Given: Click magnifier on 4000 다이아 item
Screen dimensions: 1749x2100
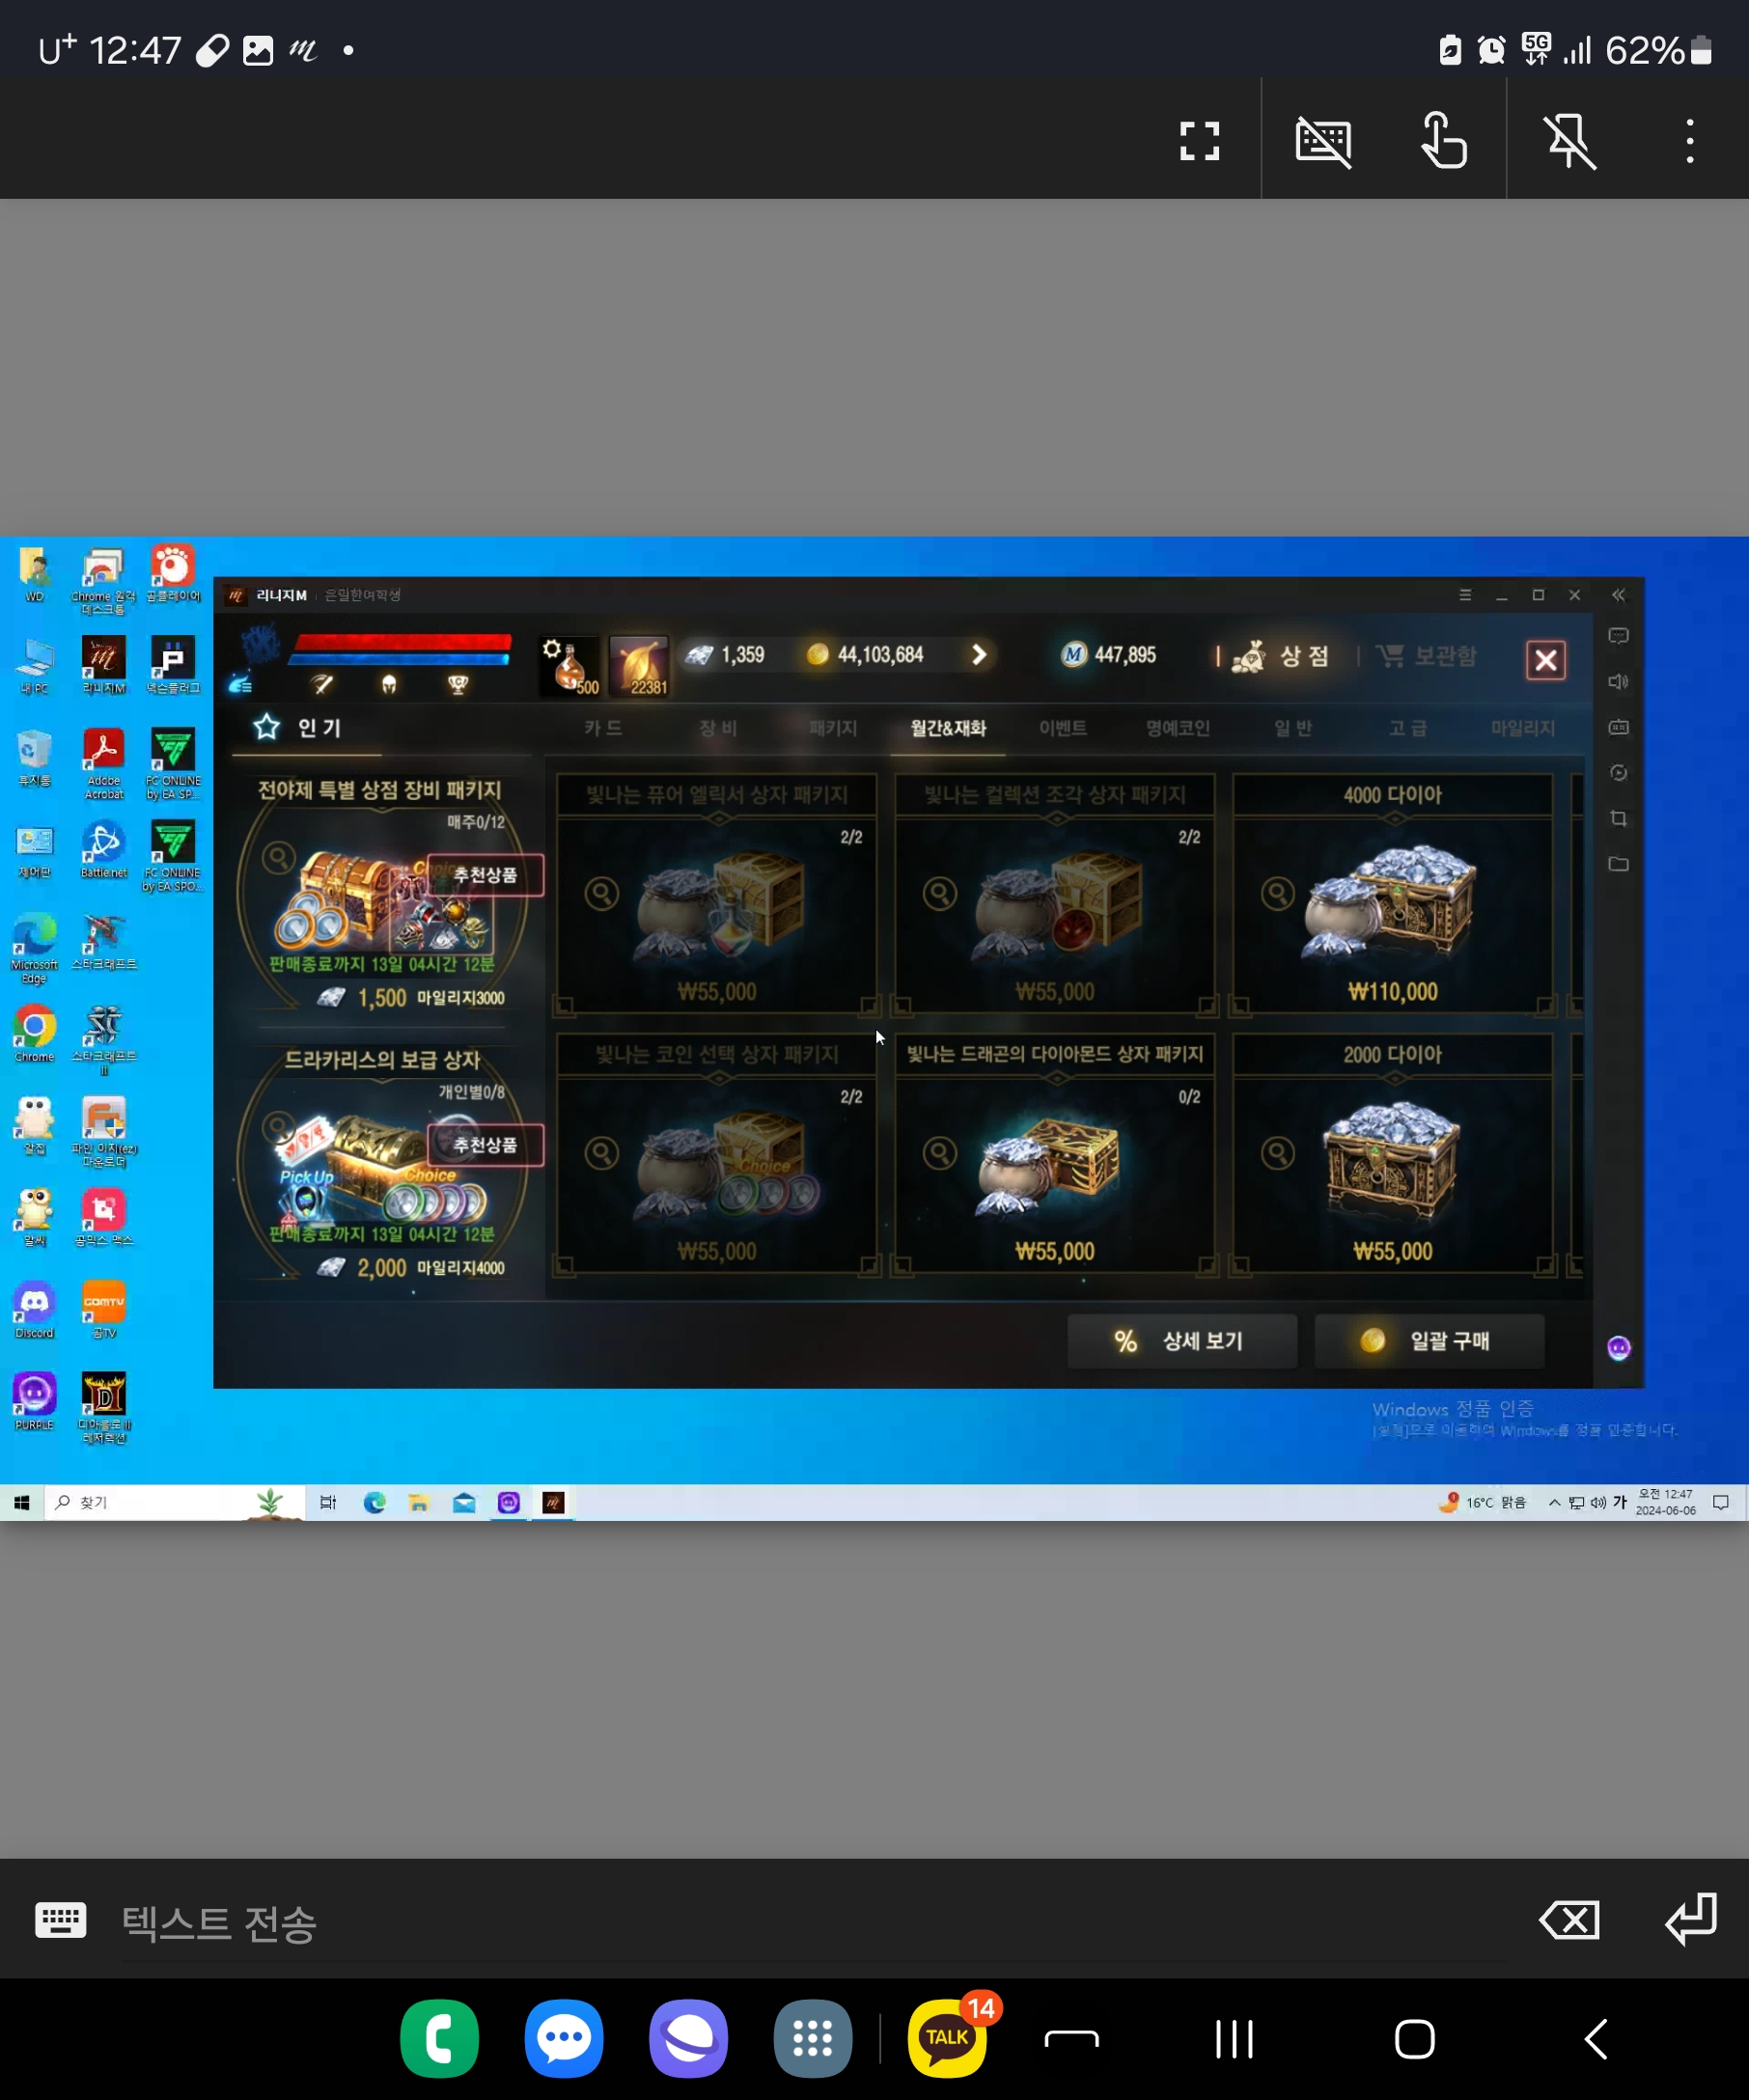Looking at the screenshot, I should coord(1278,893).
